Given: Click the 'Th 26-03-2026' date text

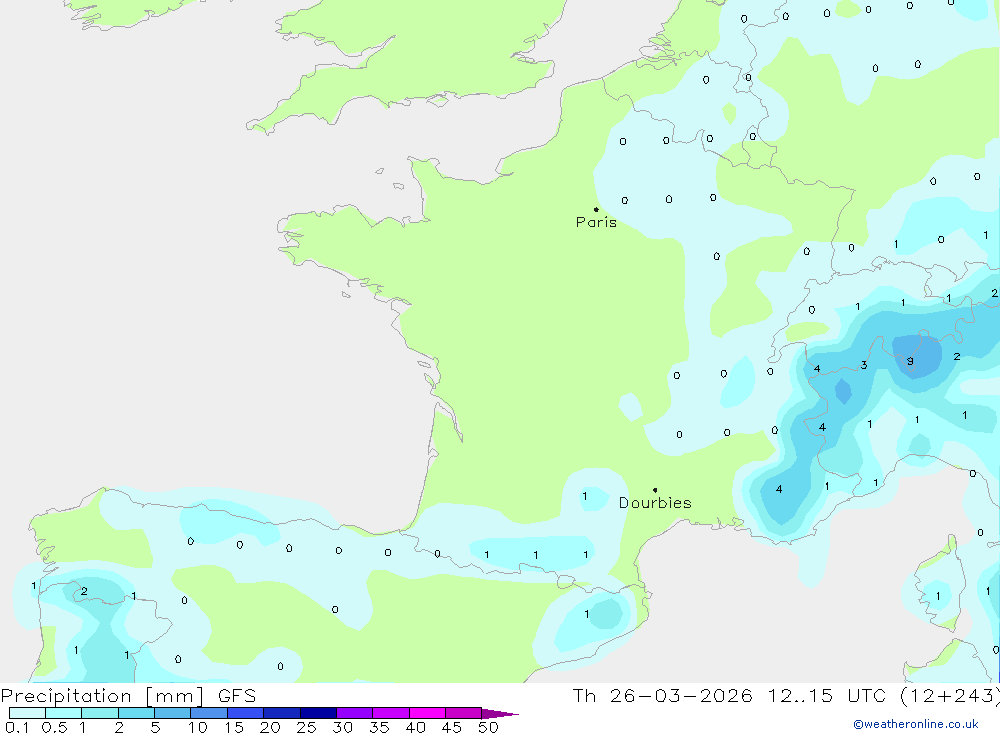Looking at the screenshot, I should point(662,696).
